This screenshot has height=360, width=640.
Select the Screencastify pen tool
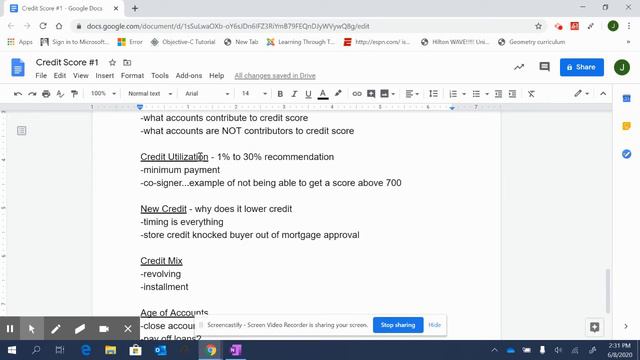[56, 329]
